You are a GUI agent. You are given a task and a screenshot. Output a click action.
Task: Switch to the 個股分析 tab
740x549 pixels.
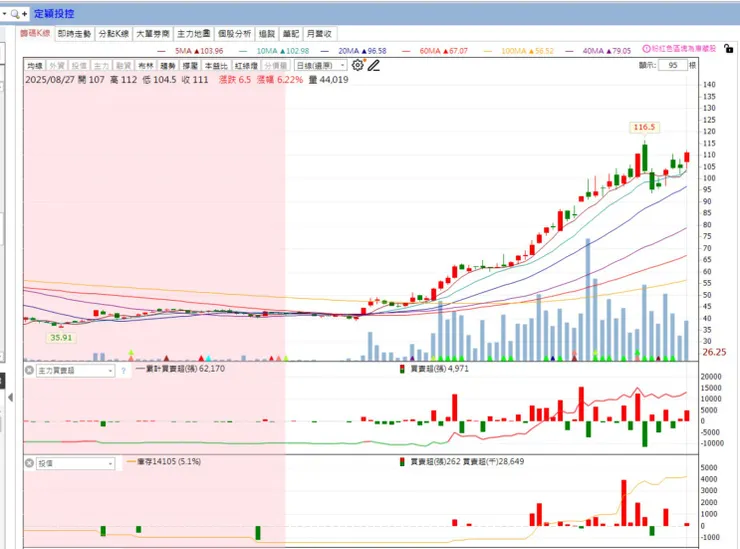click(235, 34)
